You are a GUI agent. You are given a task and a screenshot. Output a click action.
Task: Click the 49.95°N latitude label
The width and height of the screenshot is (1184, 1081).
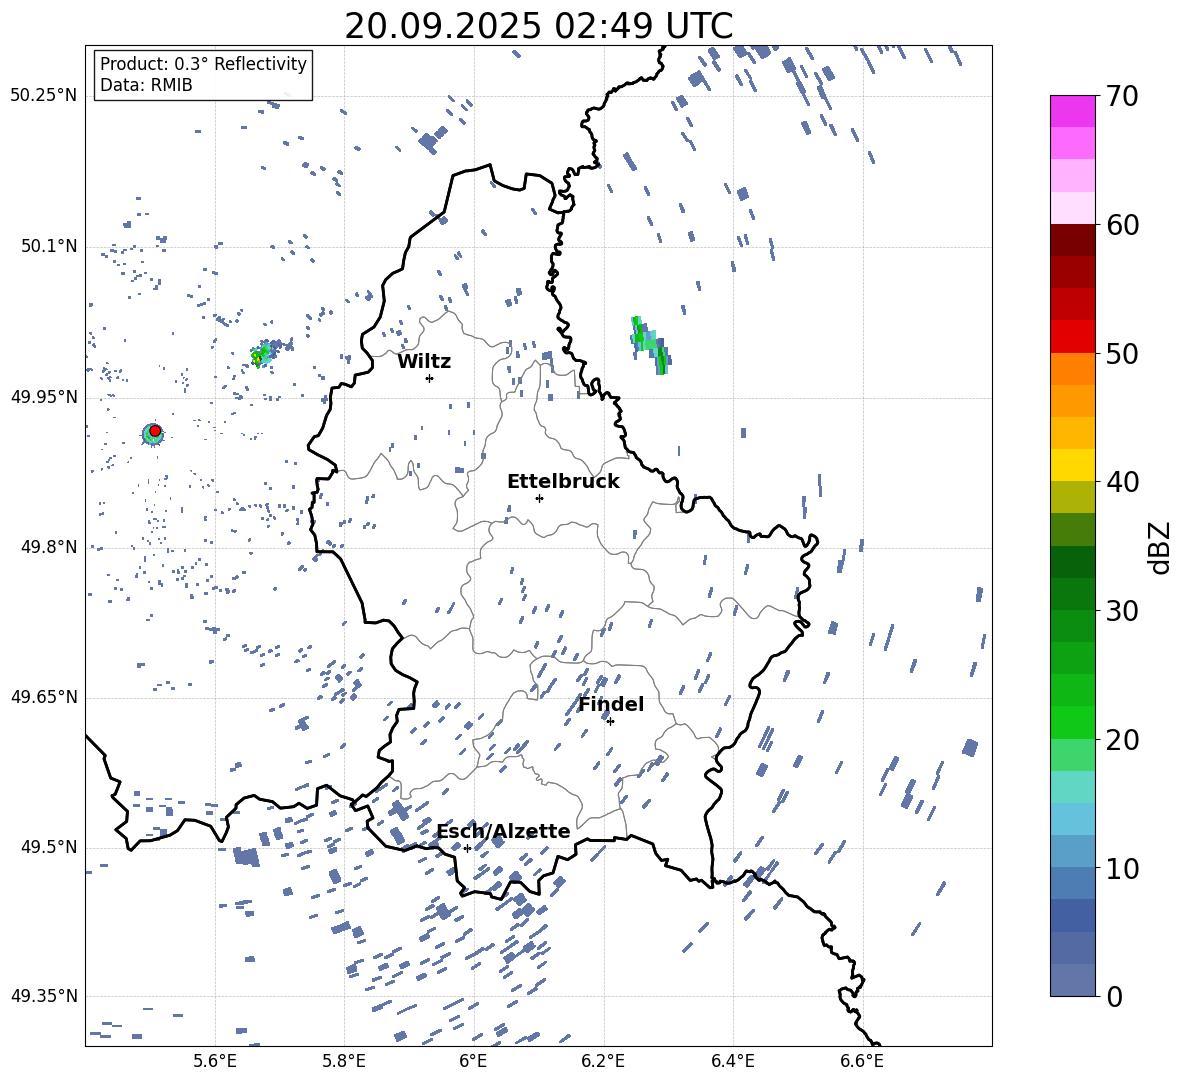click(x=44, y=397)
